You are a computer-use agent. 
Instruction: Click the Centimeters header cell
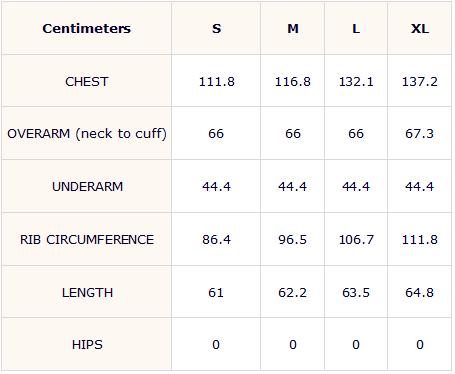click(x=87, y=29)
